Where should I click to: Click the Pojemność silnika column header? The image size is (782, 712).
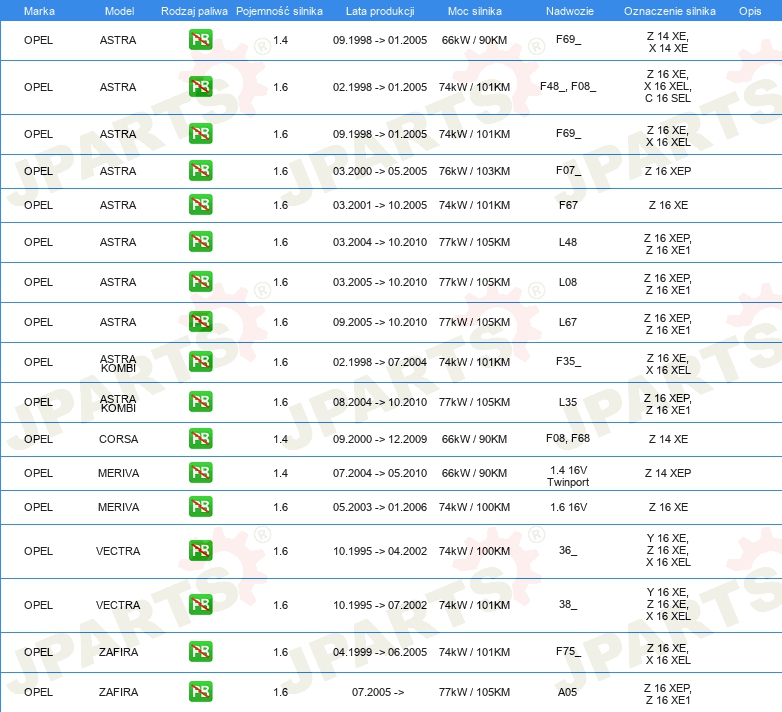pyautogui.click(x=279, y=11)
